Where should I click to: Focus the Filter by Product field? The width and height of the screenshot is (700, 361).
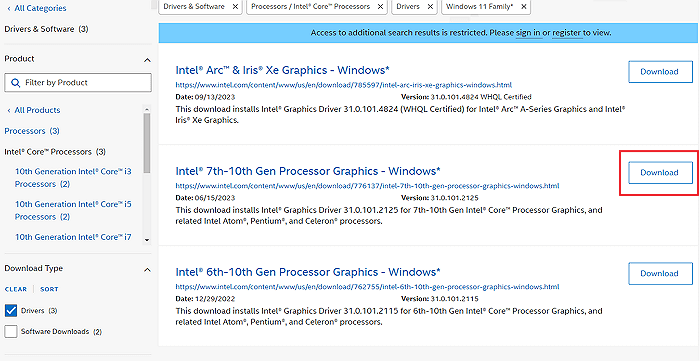(x=78, y=83)
